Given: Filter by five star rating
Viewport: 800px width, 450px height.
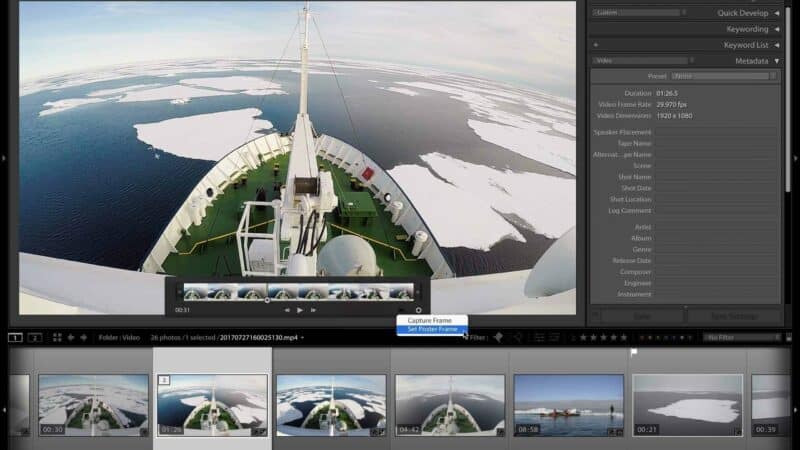Looking at the screenshot, I should [623, 337].
